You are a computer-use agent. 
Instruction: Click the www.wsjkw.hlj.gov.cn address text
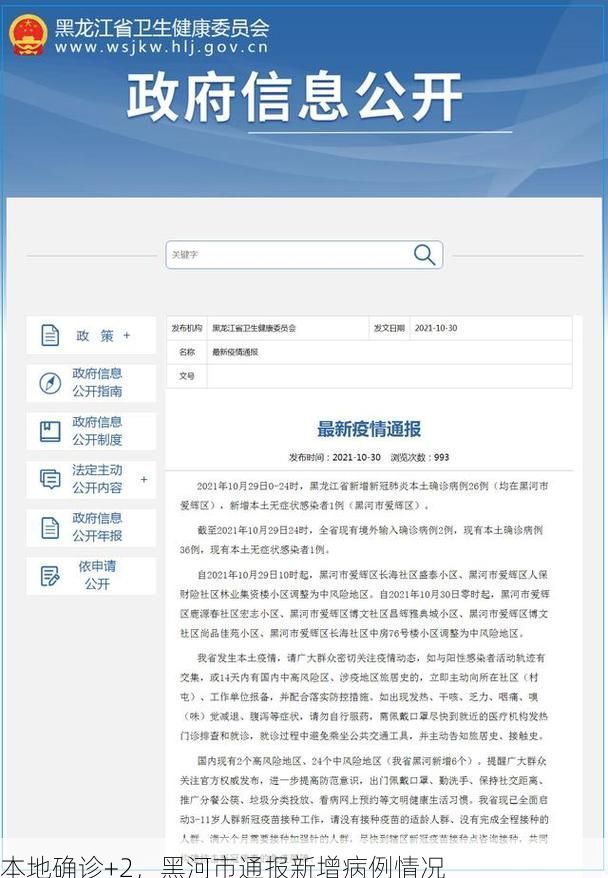point(162,47)
